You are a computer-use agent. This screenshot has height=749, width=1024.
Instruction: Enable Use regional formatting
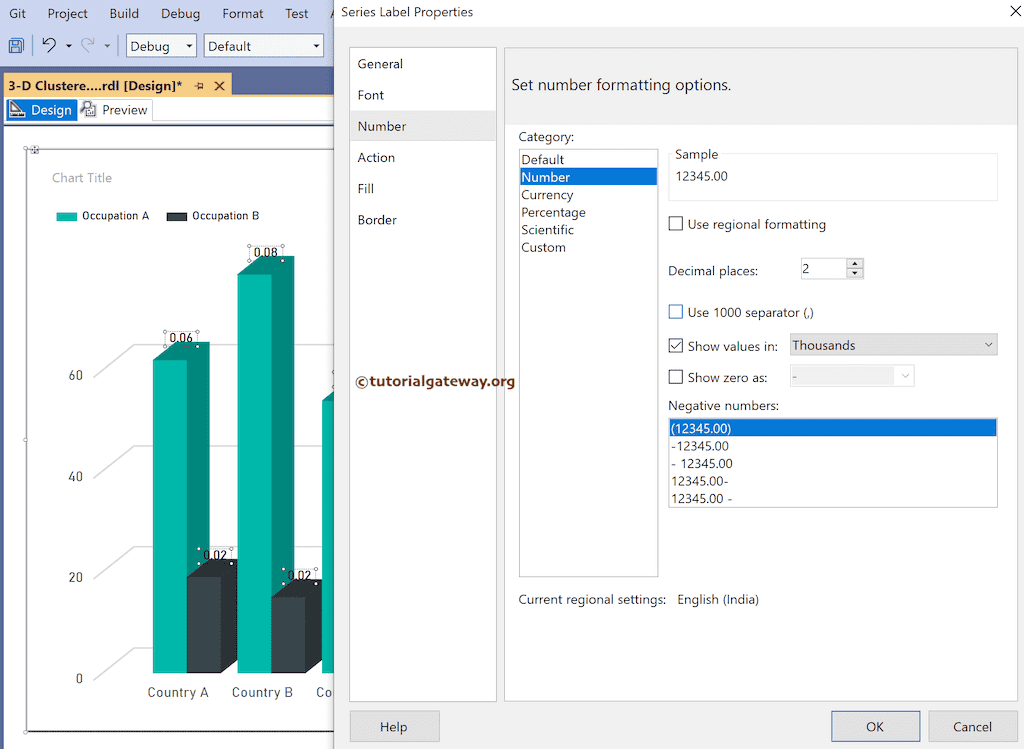pyautogui.click(x=675, y=225)
